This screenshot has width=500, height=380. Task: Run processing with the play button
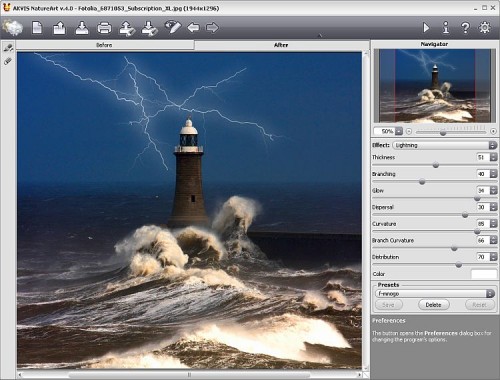426,28
